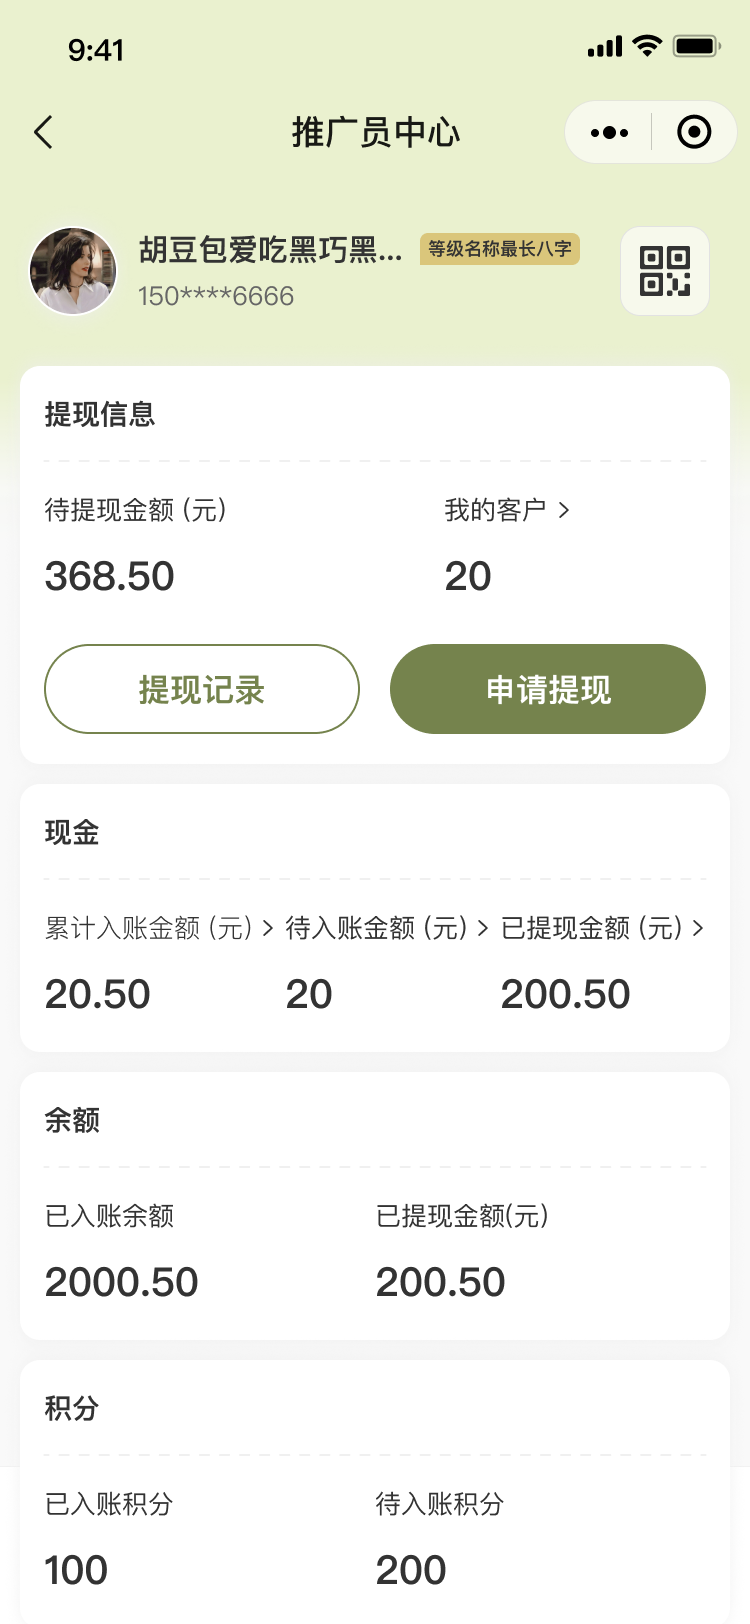
Task: Tap the cellular signal bars icon
Action: pyautogui.click(x=605, y=47)
